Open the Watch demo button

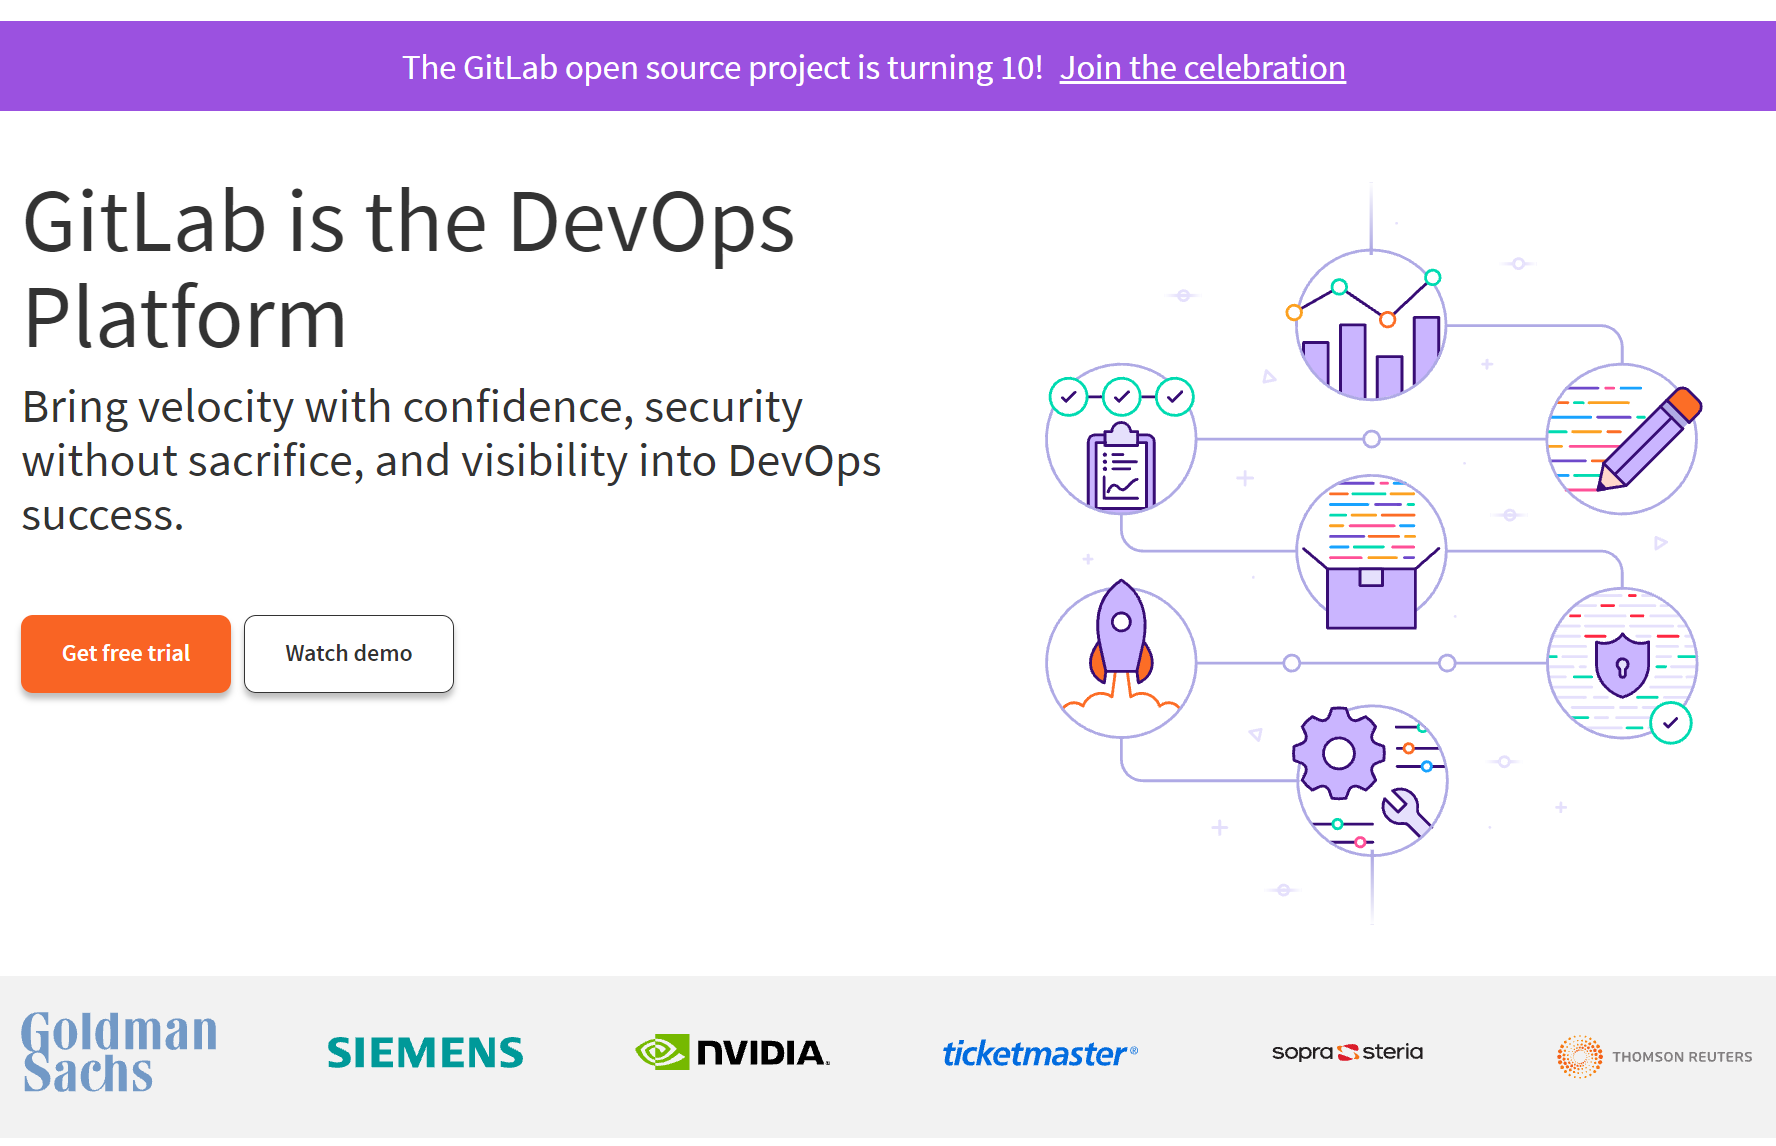click(x=349, y=653)
